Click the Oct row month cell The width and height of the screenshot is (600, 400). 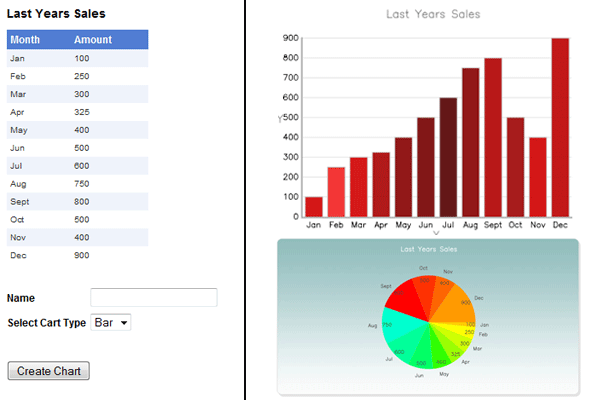click(17, 219)
